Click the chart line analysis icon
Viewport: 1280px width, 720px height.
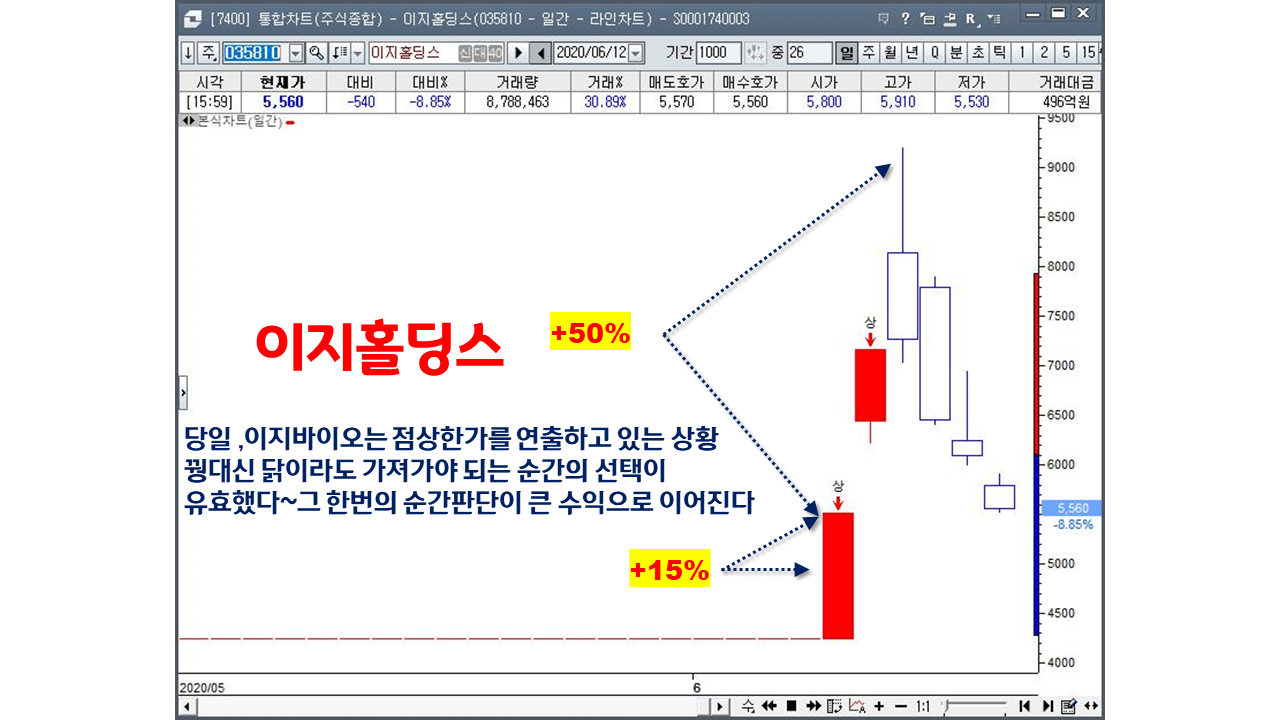pyautogui.click(x=857, y=706)
